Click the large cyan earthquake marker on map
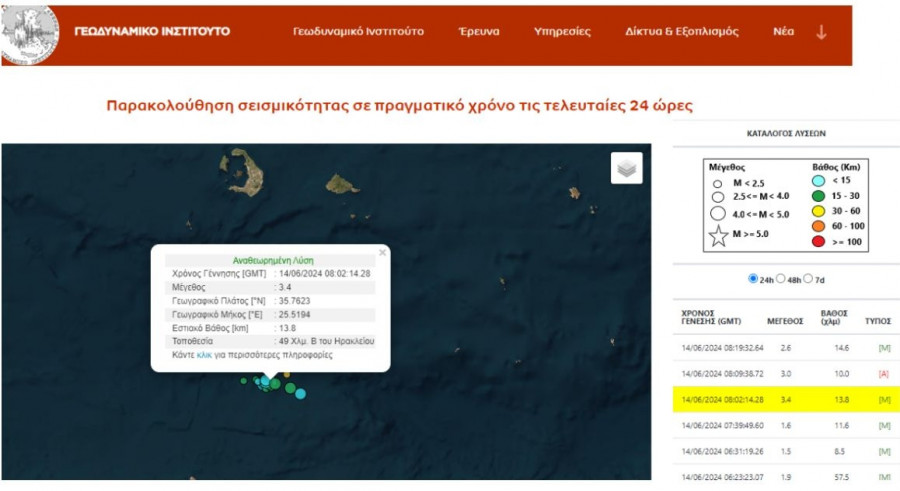Screen dimensions: 900x491 coord(300,393)
